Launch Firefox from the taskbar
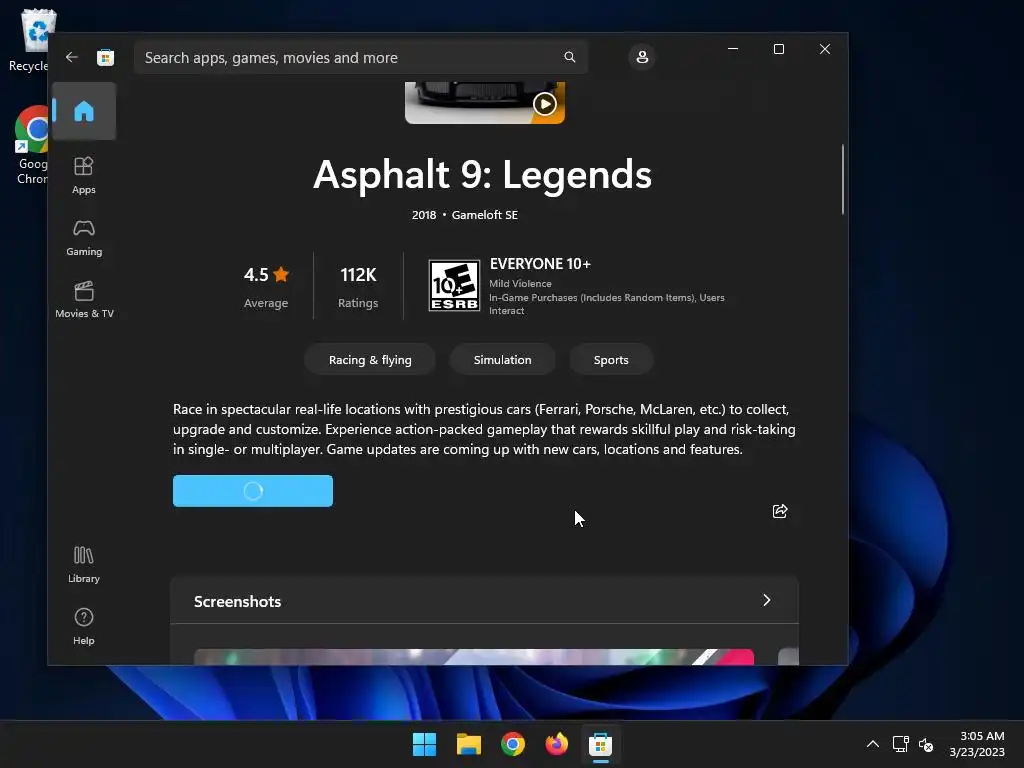 556,744
